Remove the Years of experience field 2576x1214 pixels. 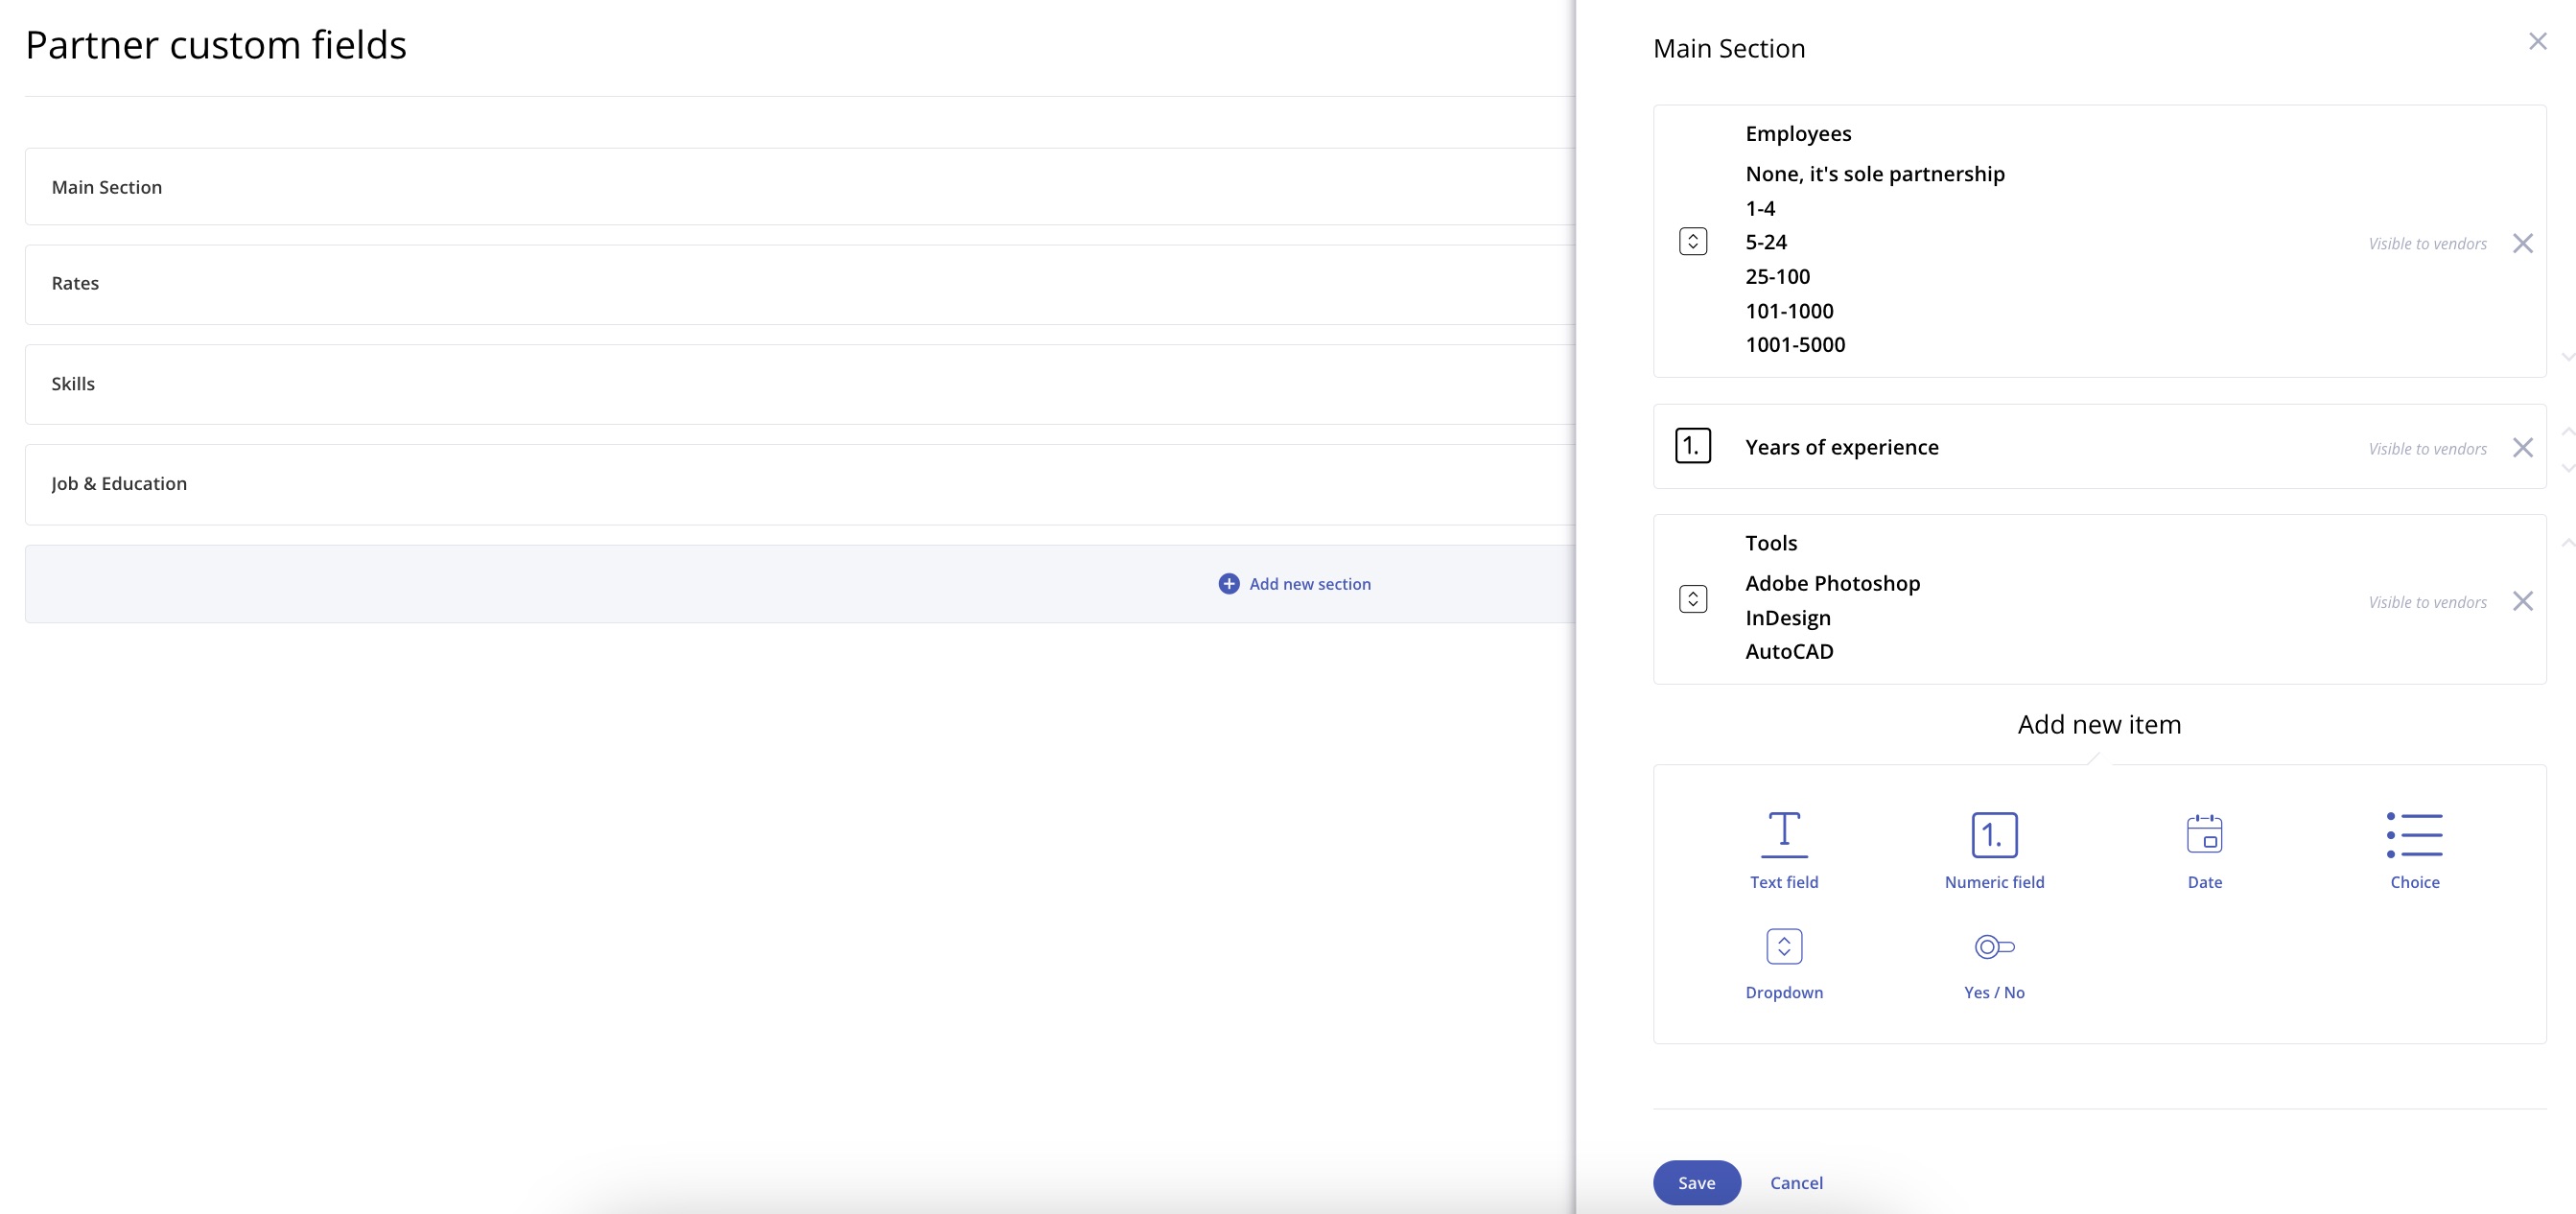tap(2521, 447)
